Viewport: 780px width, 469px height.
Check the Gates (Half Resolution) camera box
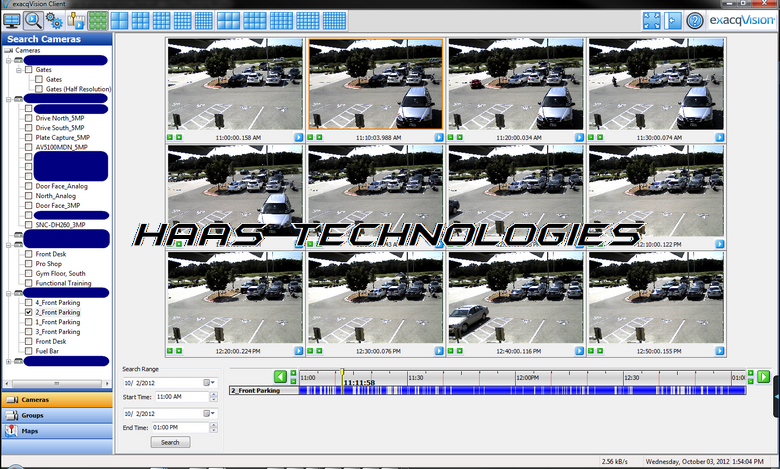point(39,89)
